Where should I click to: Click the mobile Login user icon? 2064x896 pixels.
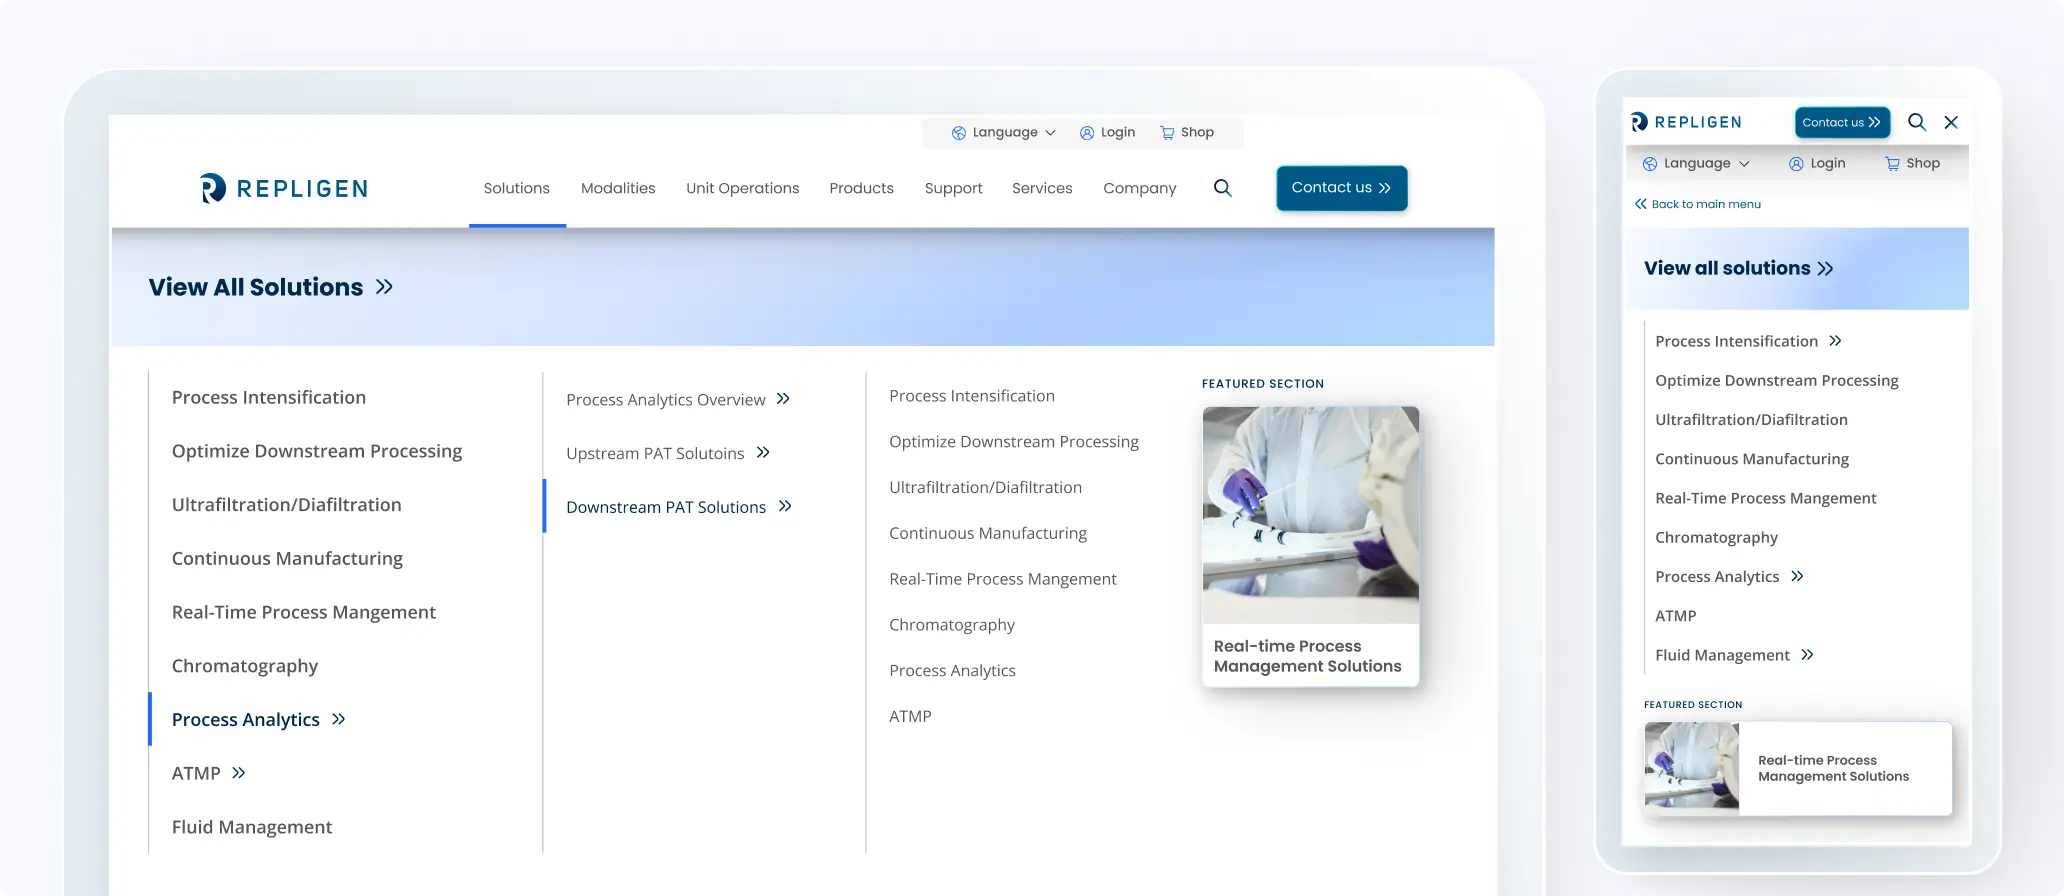tap(1796, 164)
